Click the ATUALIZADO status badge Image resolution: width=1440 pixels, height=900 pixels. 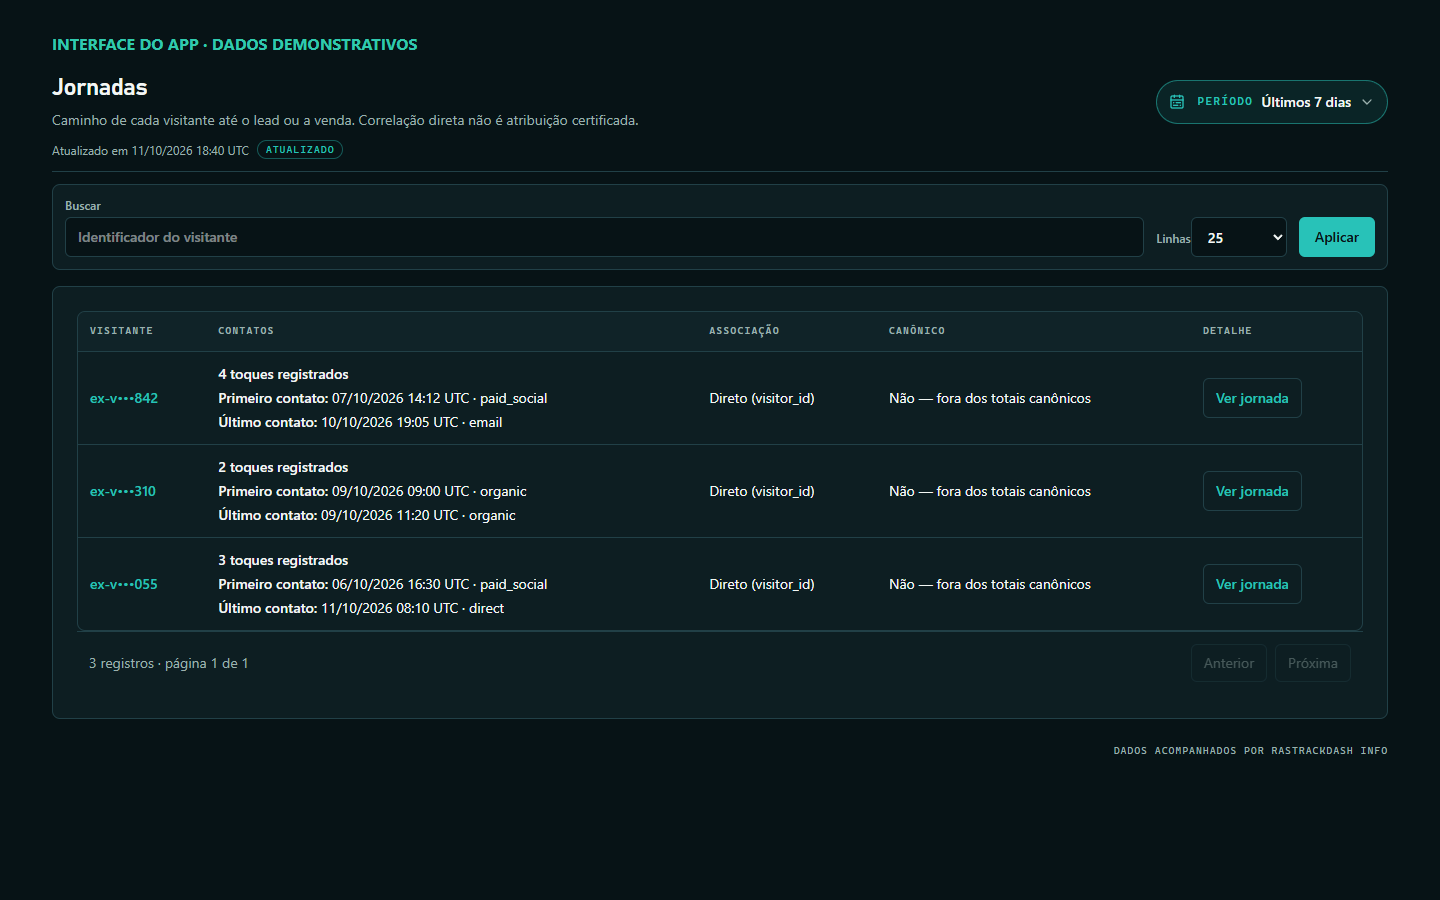point(300,150)
